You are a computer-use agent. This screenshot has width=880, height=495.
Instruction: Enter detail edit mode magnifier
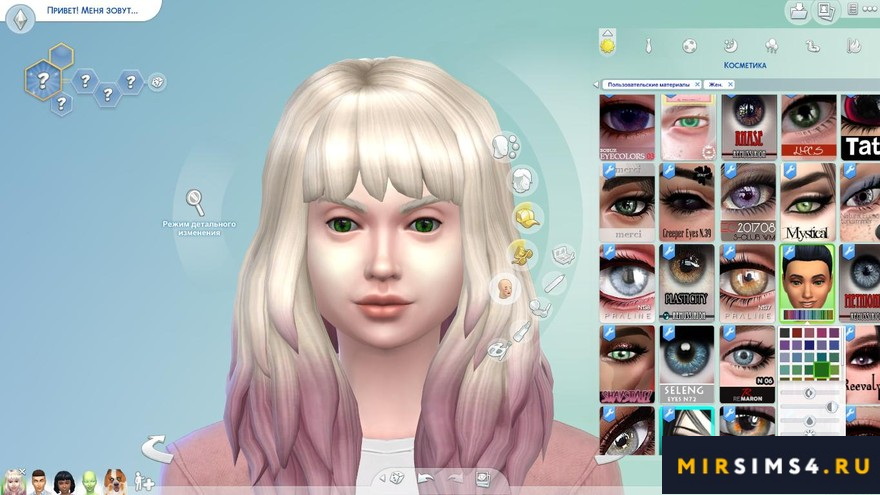coord(195,202)
